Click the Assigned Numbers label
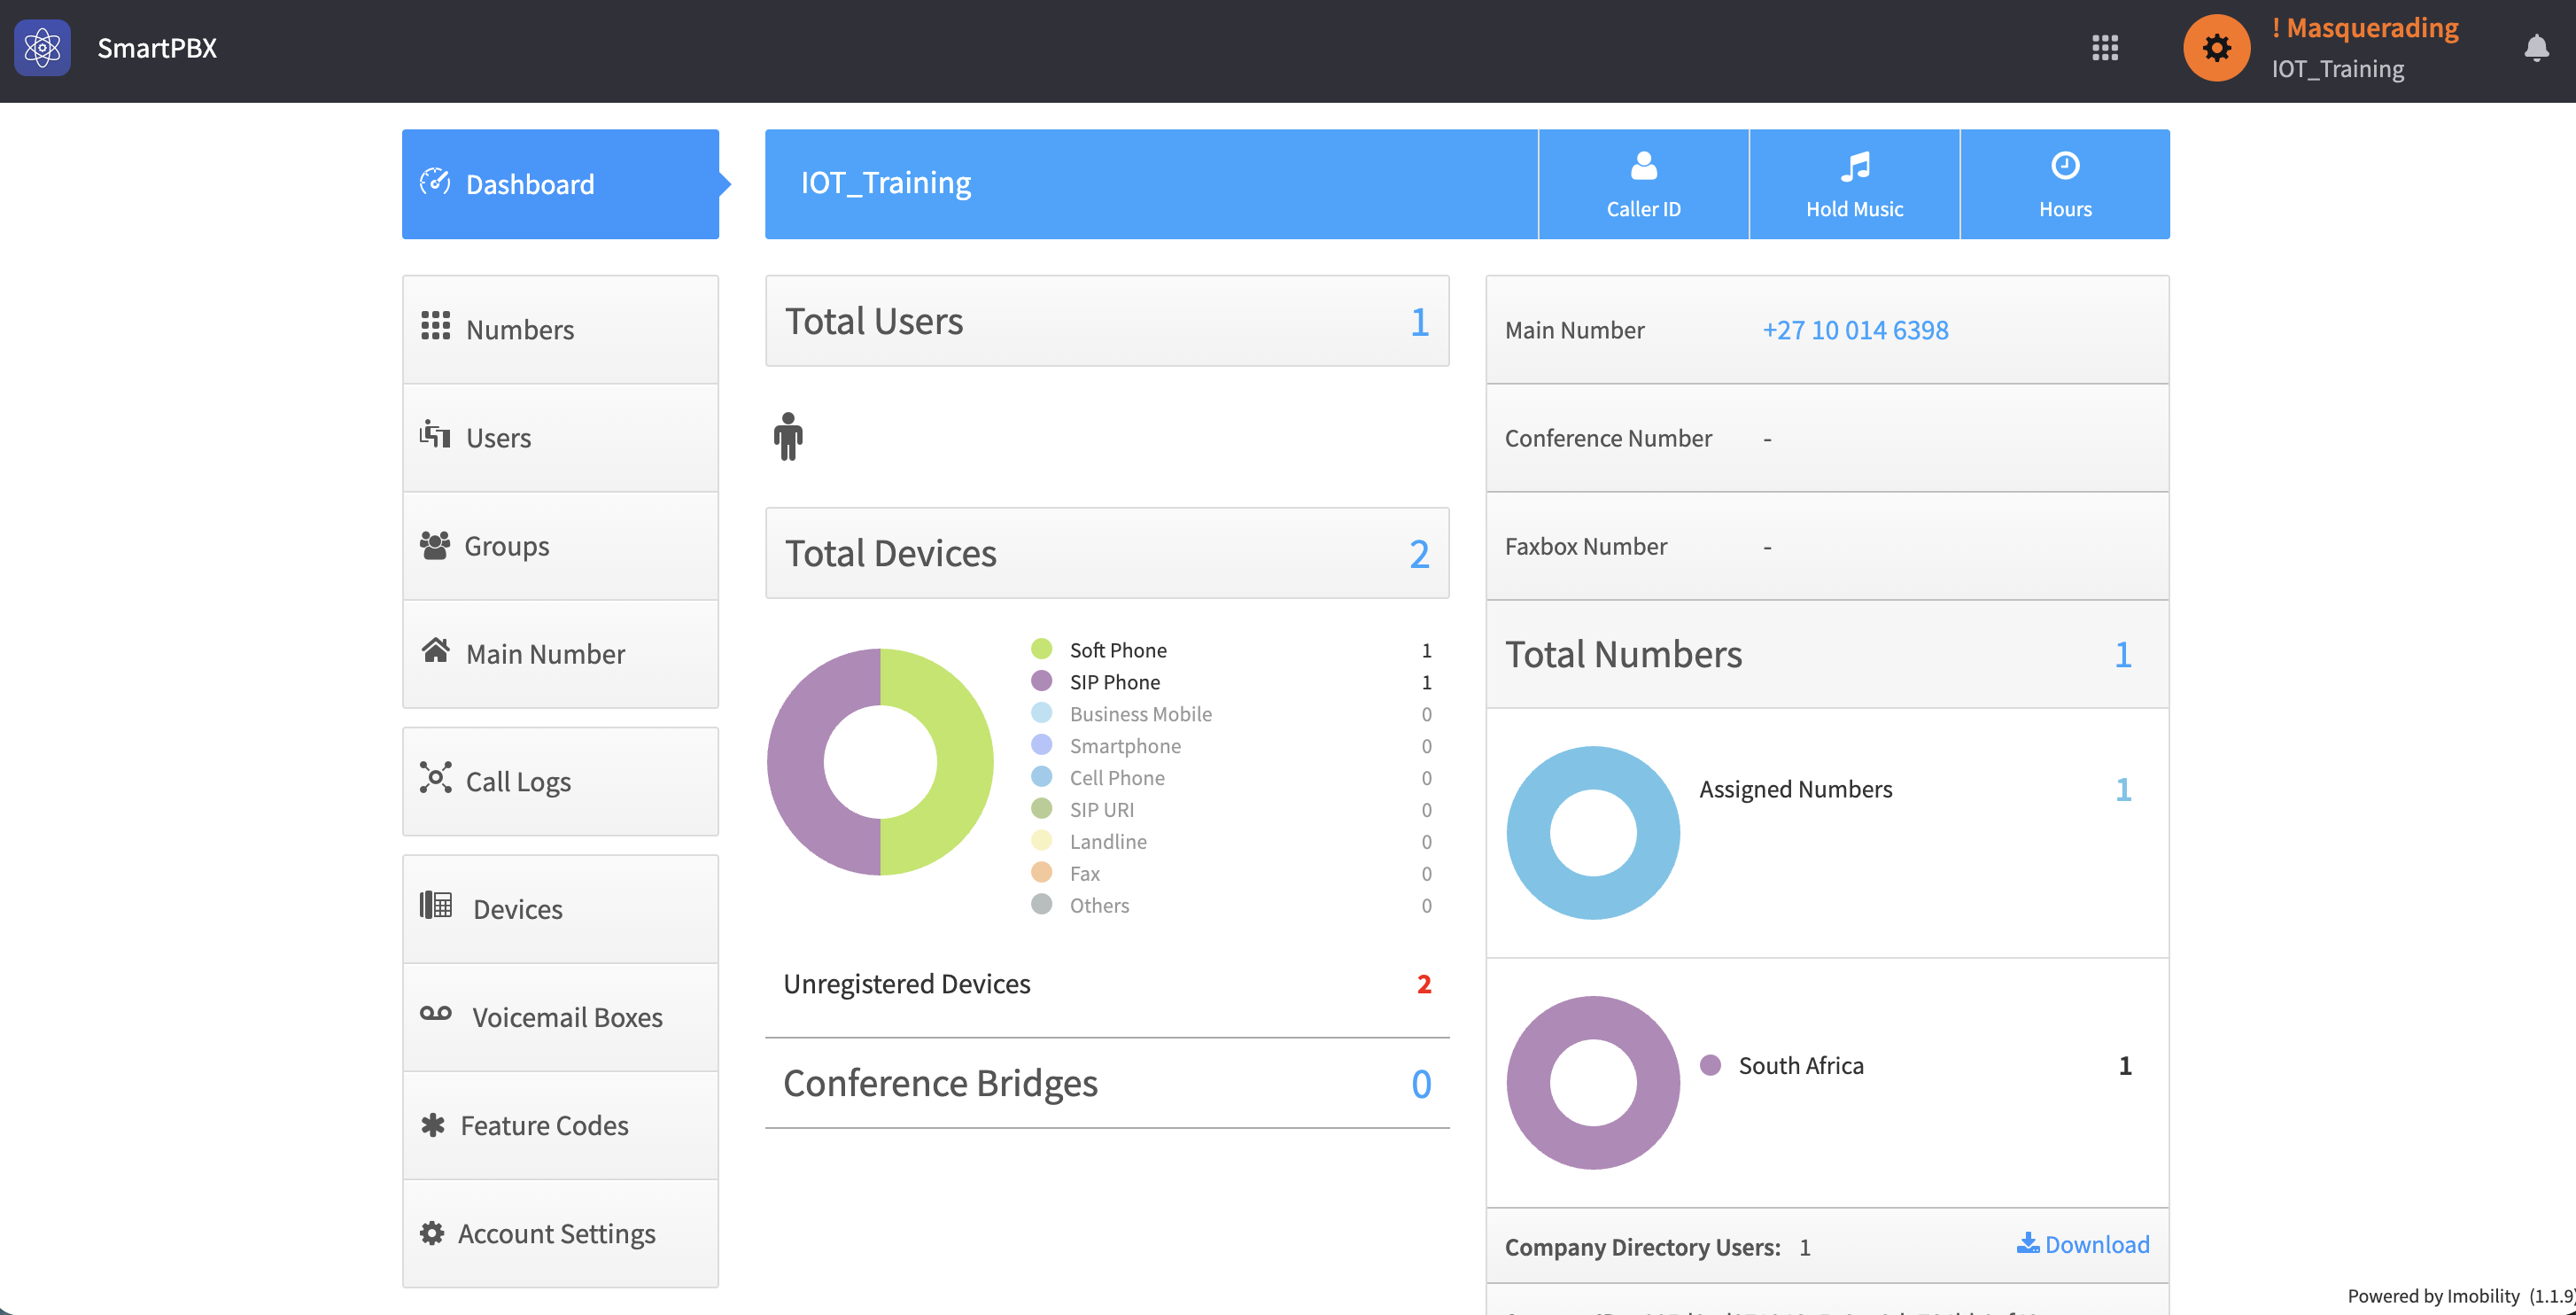The image size is (2576, 1315). [1796, 789]
